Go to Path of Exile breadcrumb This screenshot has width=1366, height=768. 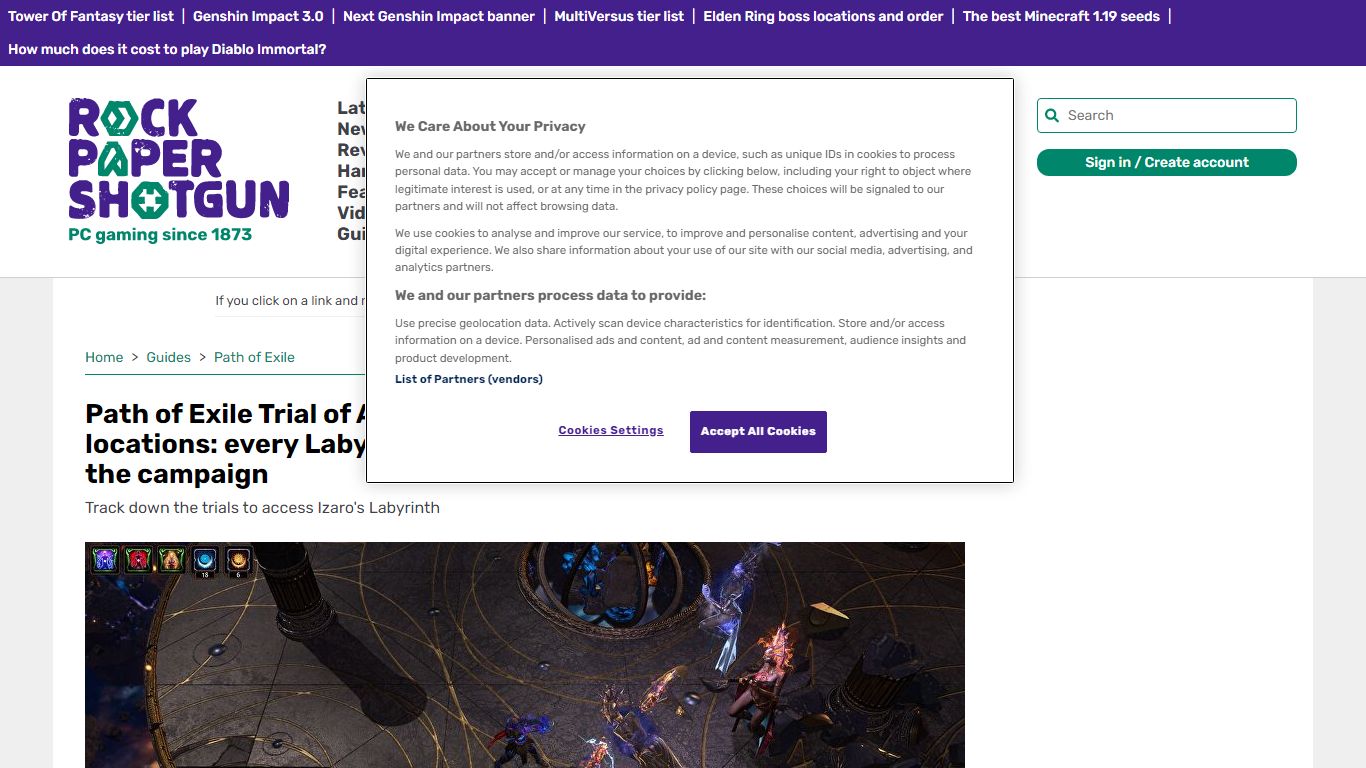254,357
